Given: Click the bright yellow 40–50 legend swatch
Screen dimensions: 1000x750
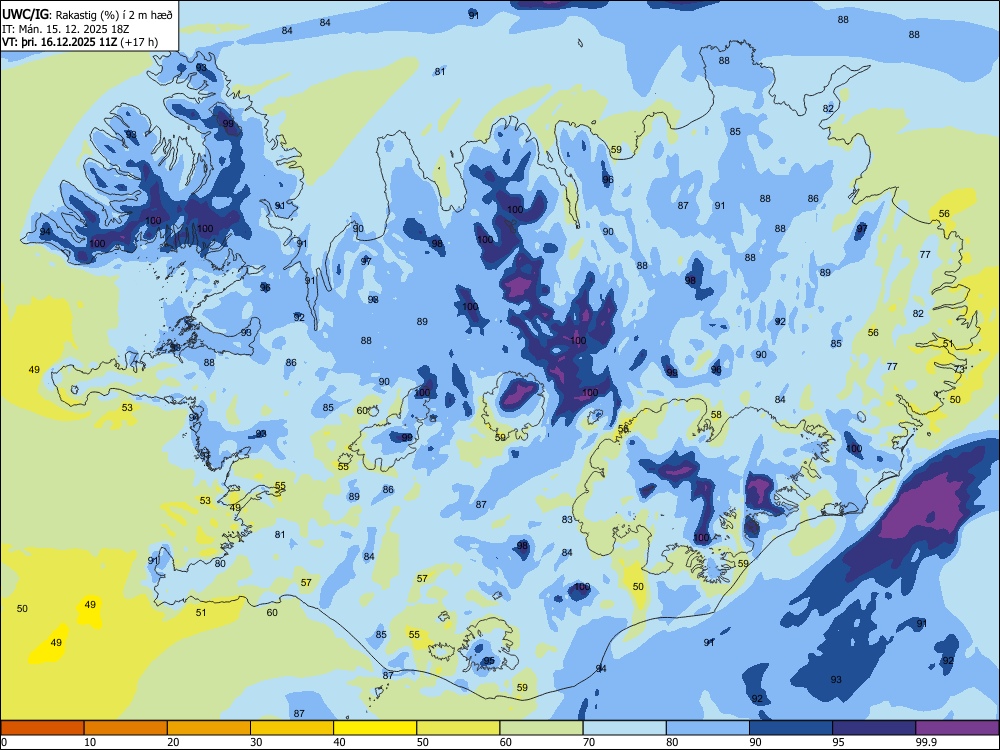Looking at the screenshot, I should tap(375, 728).
